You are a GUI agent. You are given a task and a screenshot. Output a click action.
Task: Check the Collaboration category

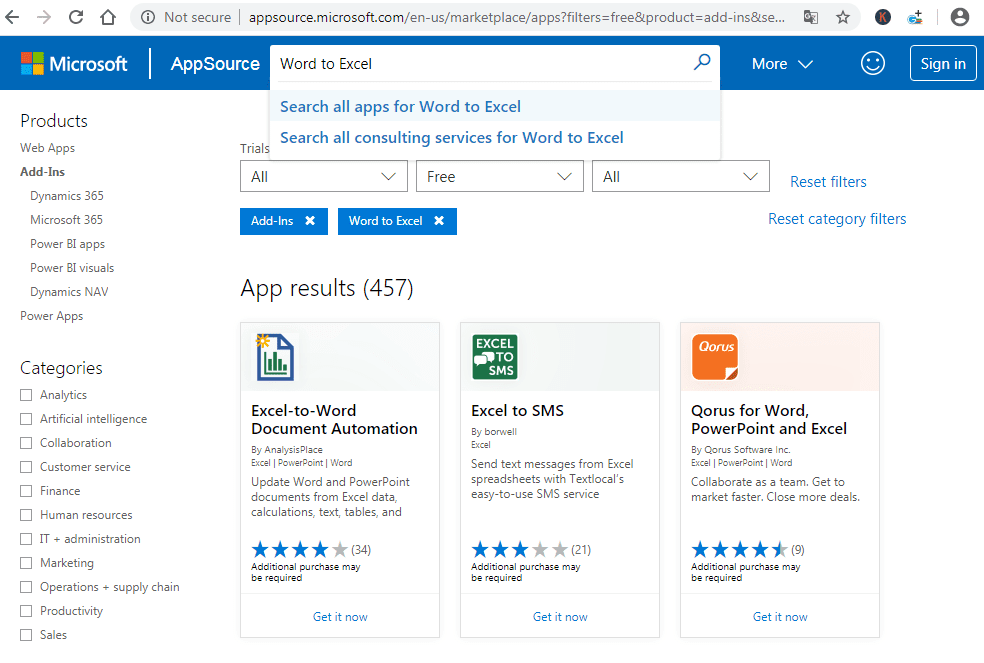pyautogui.click(x=26, y=443)
